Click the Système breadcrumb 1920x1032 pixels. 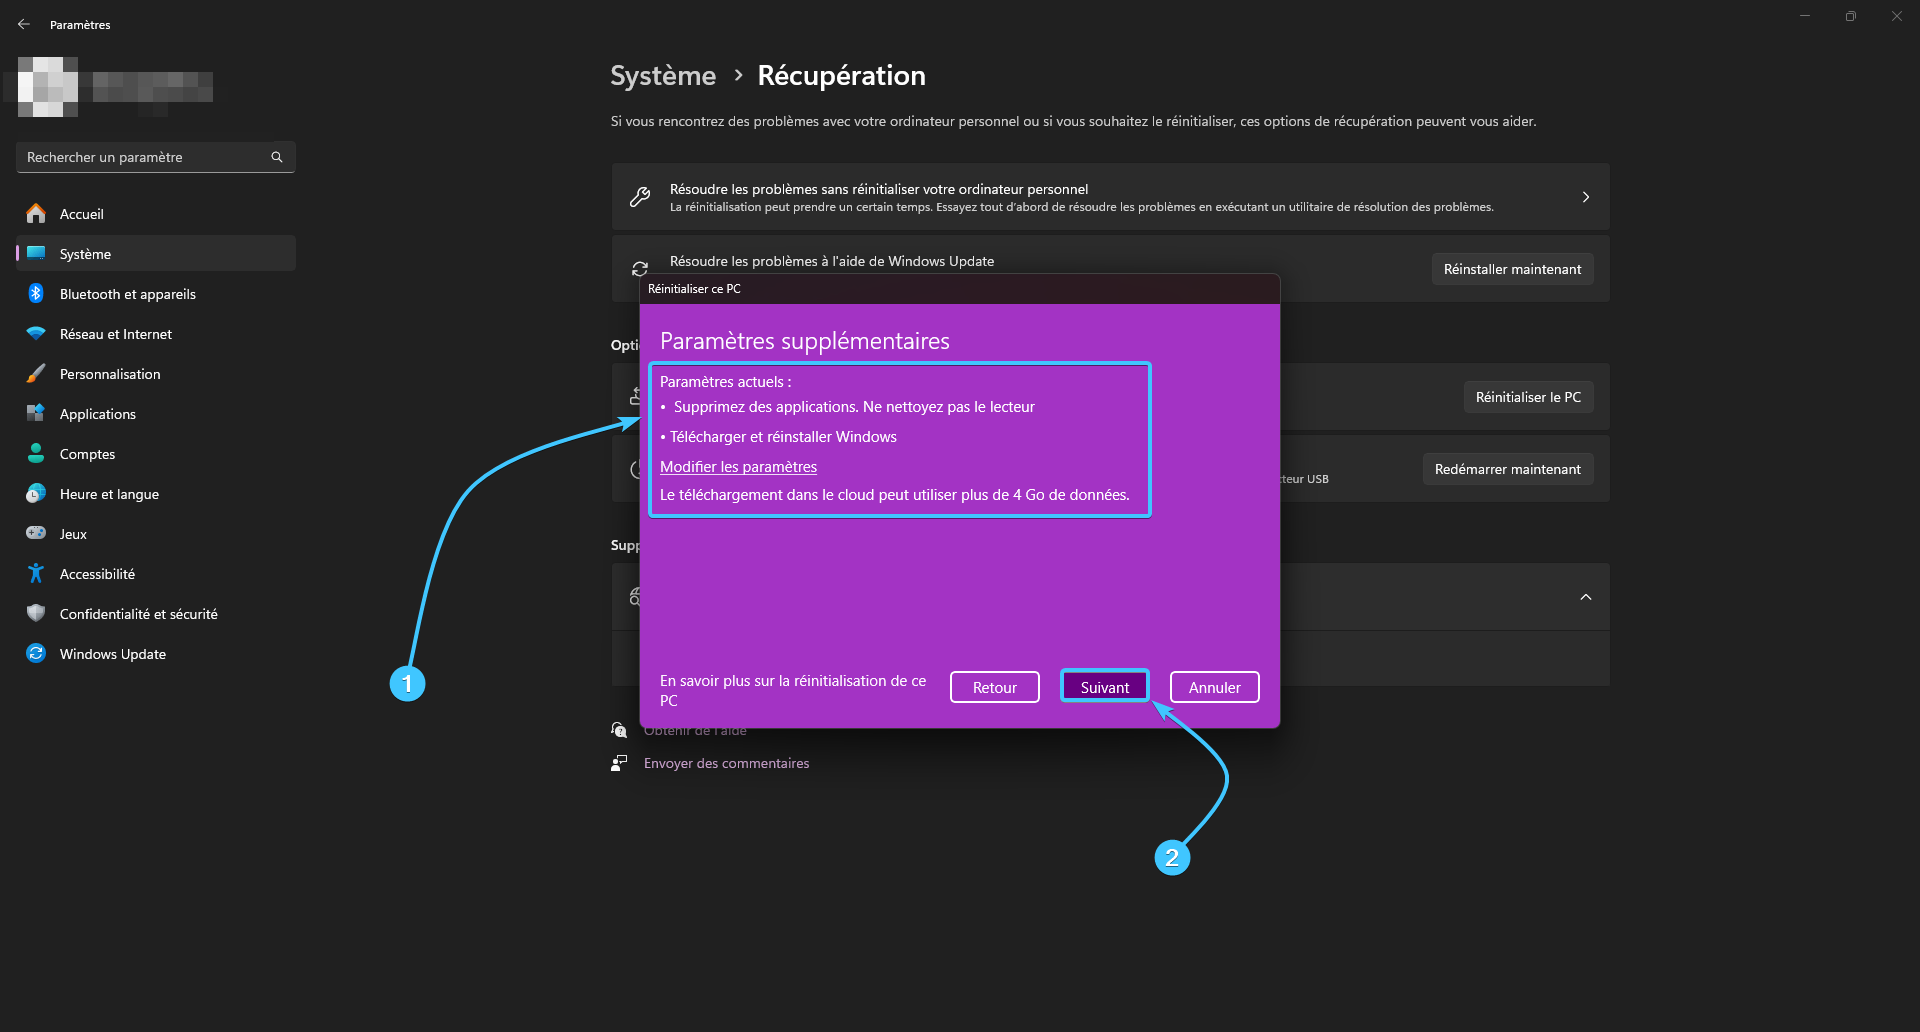(663, 75)
